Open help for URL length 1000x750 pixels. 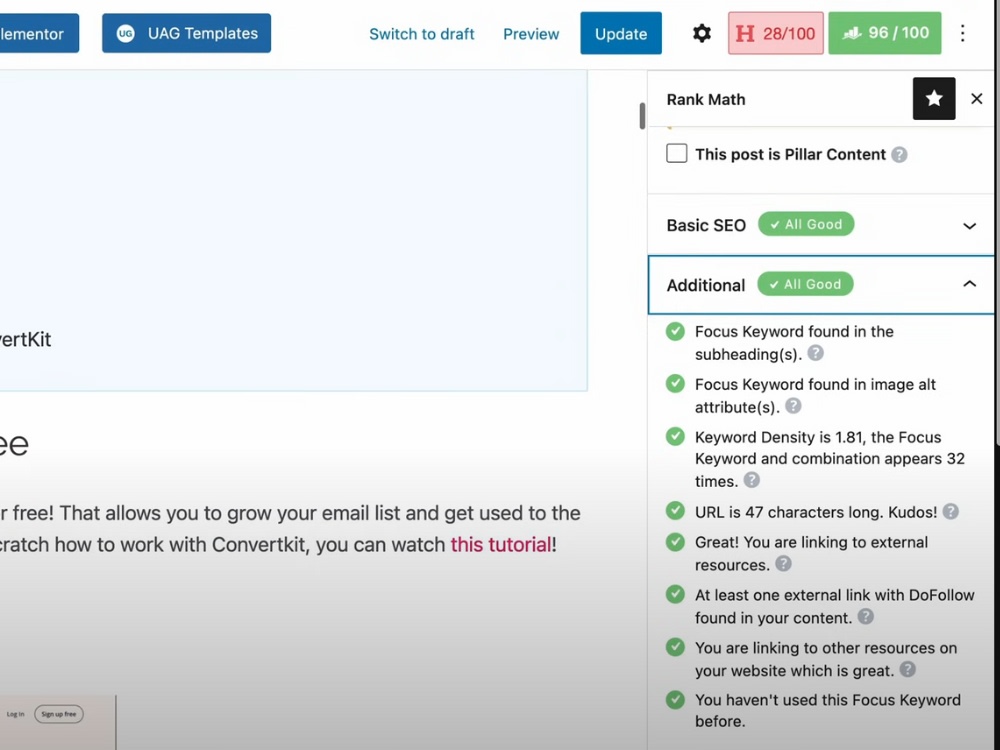pos(950,511)
